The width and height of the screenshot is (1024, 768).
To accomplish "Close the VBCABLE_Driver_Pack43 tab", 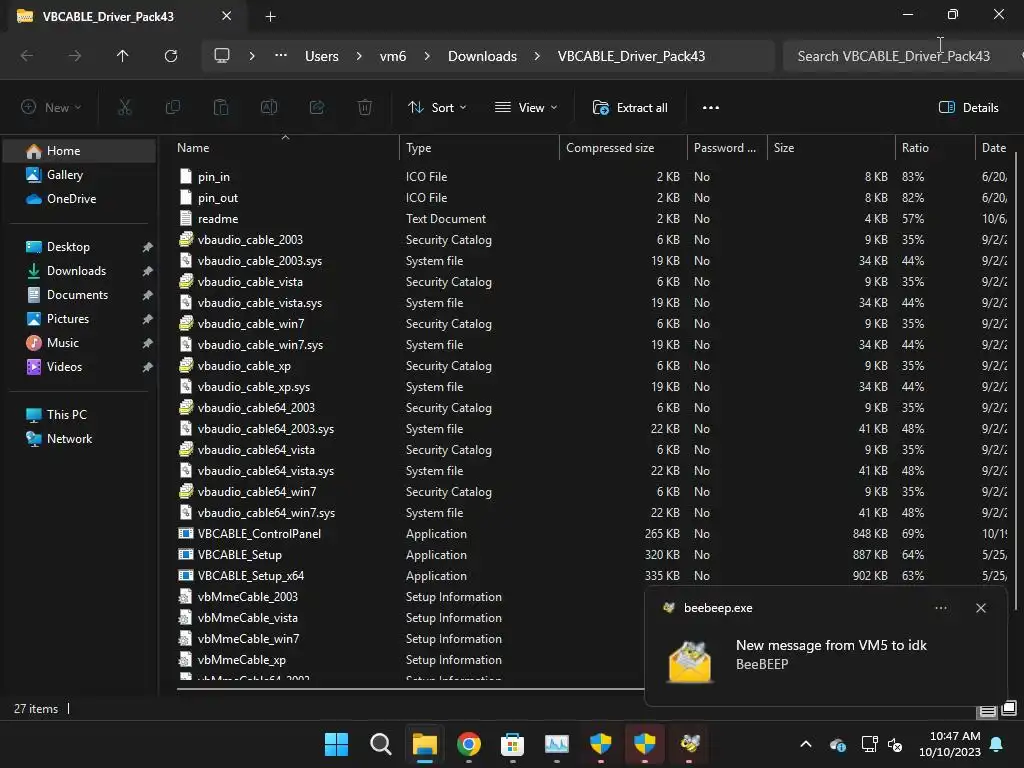I will 227,16.
